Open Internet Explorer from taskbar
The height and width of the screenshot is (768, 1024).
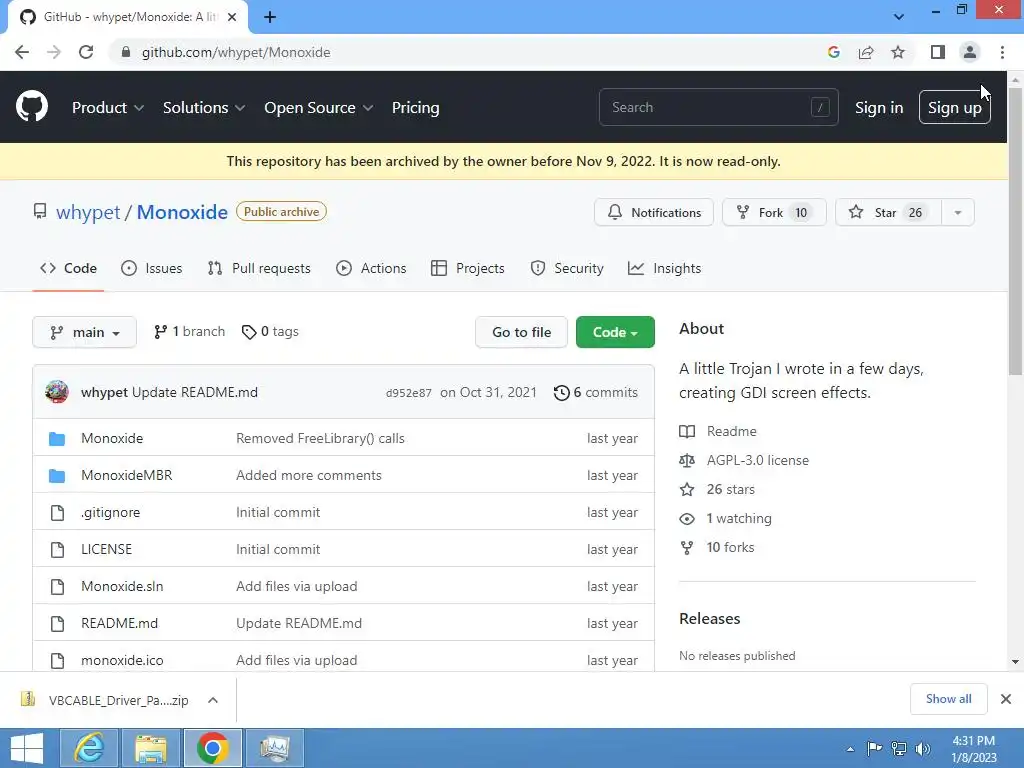[x=89, y=748]
